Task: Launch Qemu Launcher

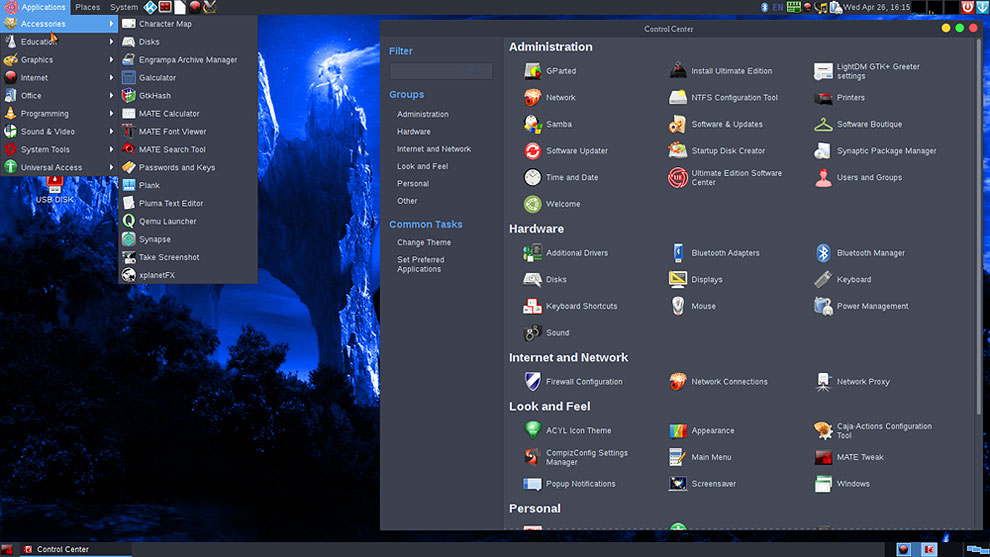Action: point(188,221)
